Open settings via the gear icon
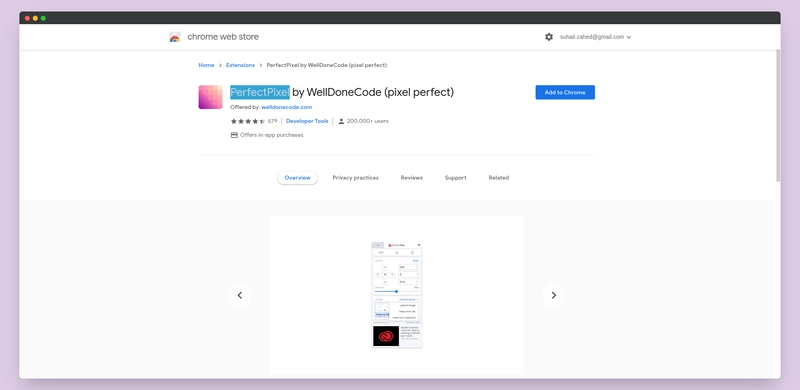Viewport: 800px width, 390px height. (x=549, y=37)
